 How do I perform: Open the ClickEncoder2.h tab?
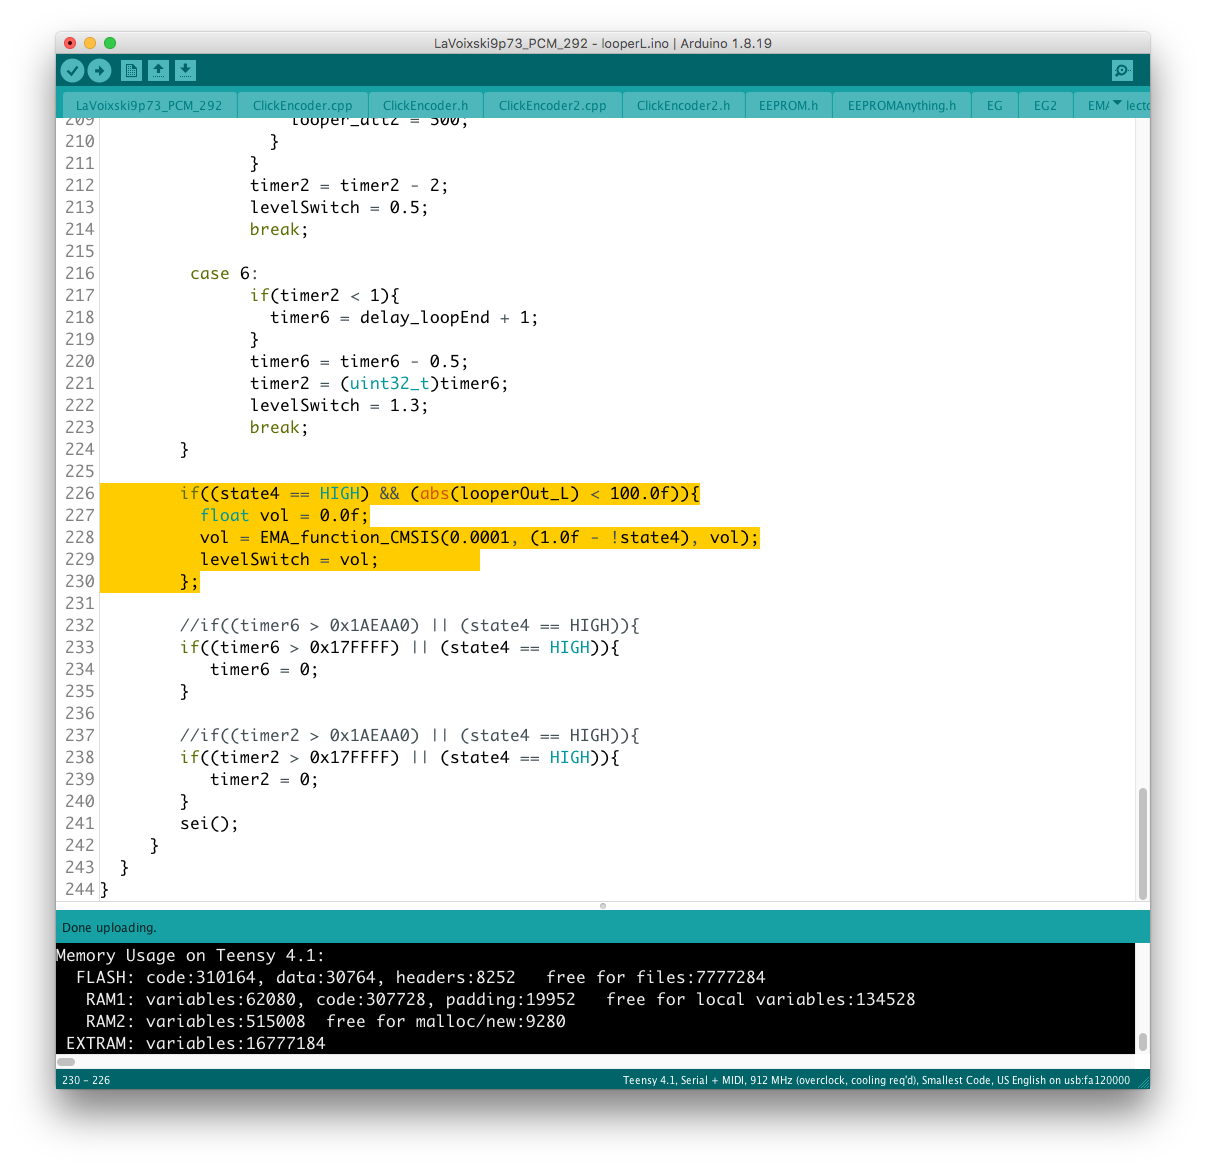click(683, 105)
